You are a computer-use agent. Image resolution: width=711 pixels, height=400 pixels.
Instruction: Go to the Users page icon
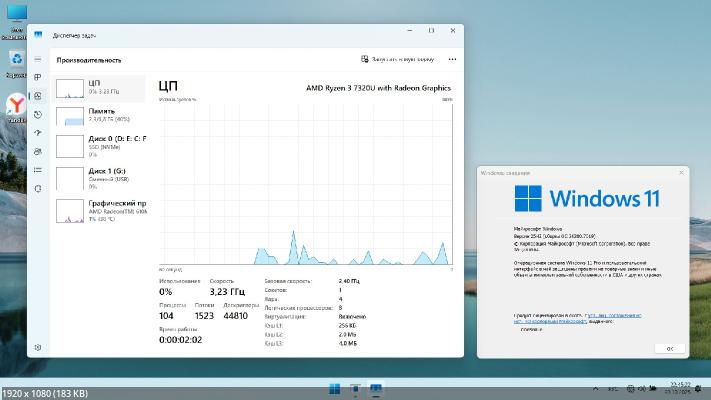tap(38, 151)
